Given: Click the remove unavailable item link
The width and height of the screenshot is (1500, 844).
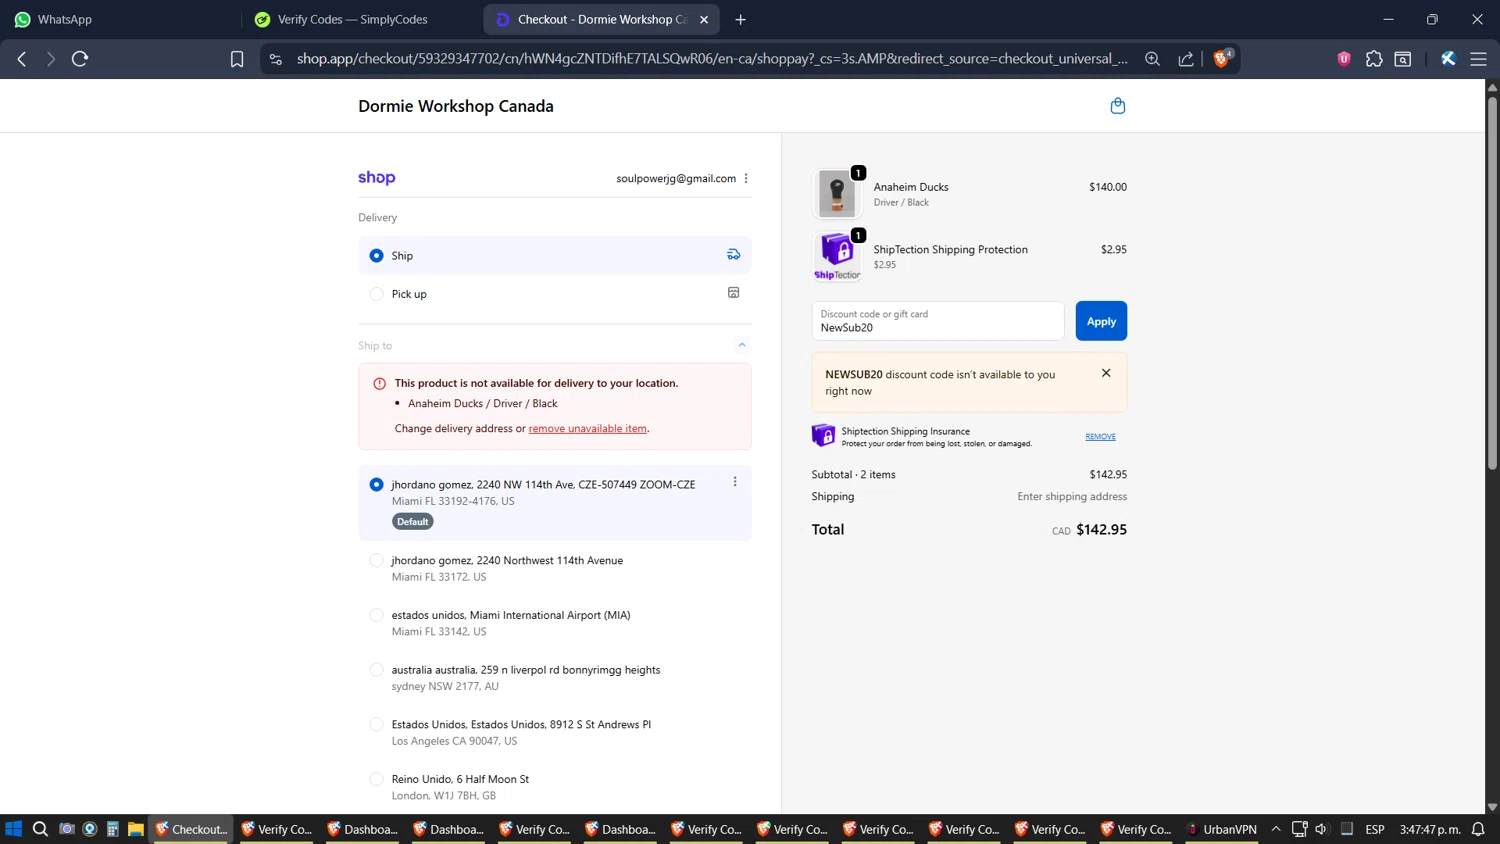Looking at the screenshot, I should coord(588,428).
